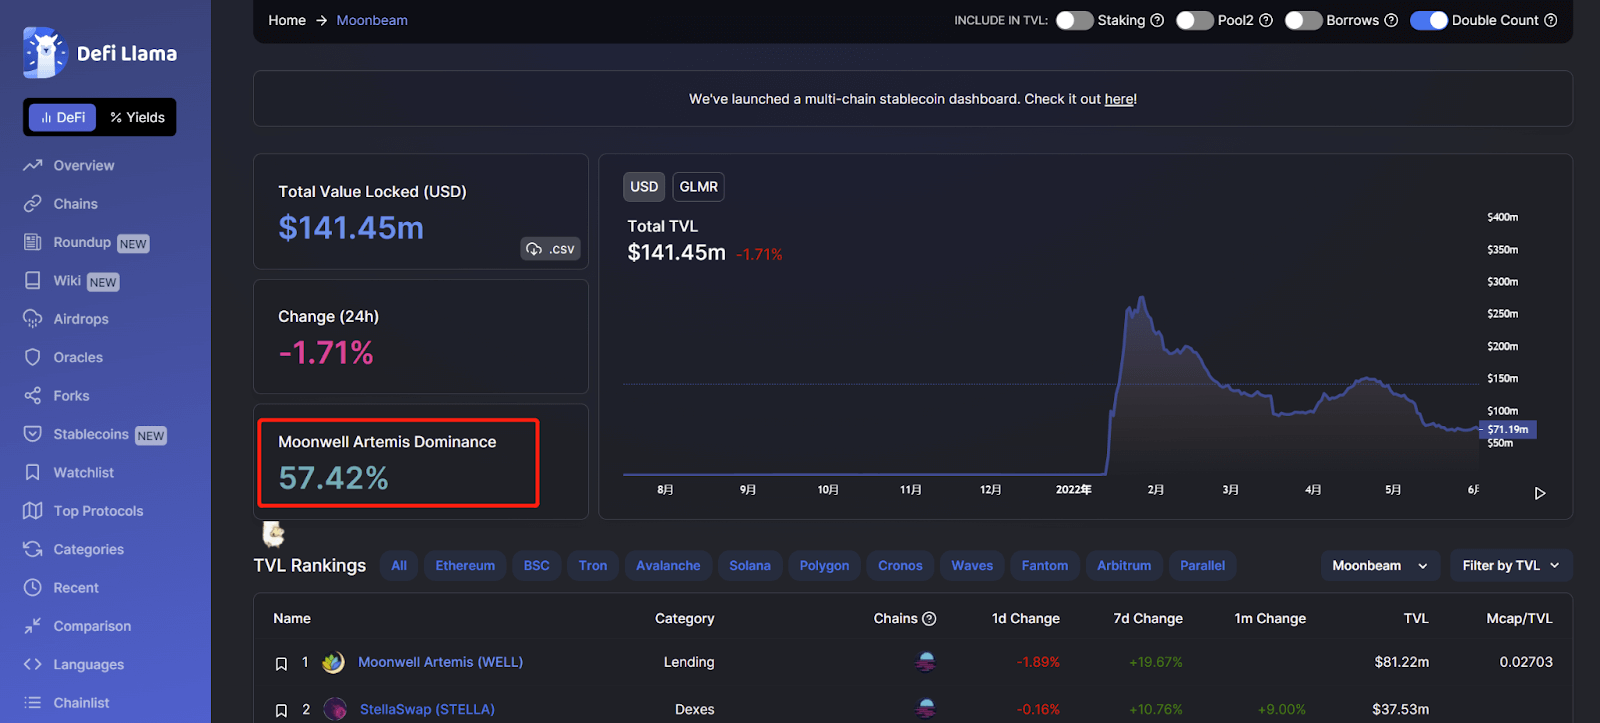This screenshot has height=723, width=1600.
Task: Click the Roundup newspaper icon
Action: [33, 242]
